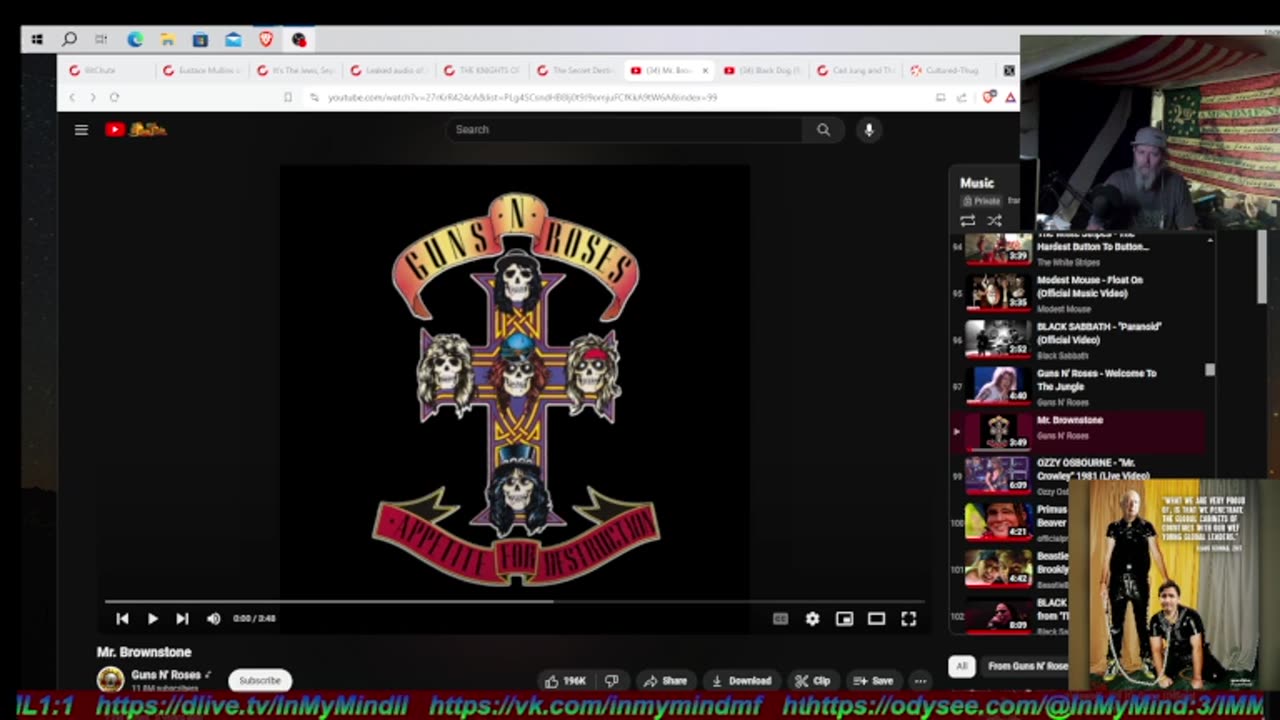
Task: Switch to the Cultured-Thug tab
Action: (951, 71)
